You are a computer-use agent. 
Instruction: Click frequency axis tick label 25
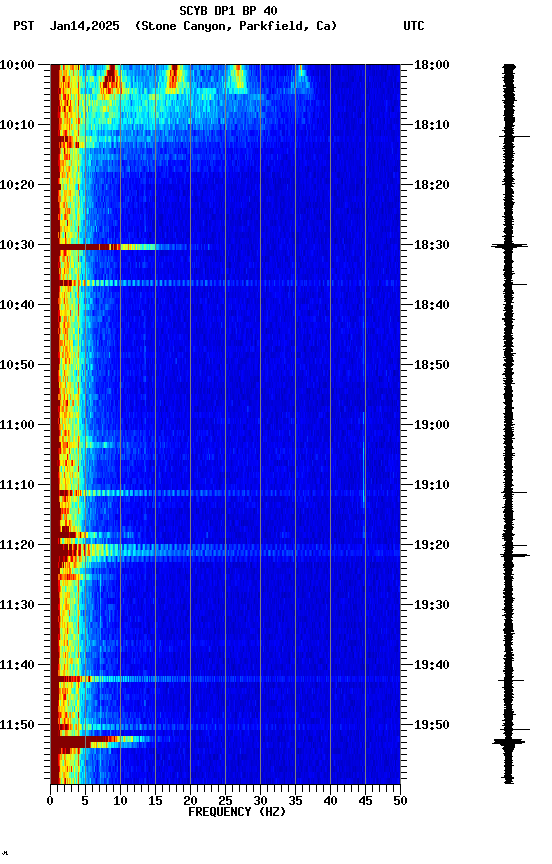(x=225, y=801)
